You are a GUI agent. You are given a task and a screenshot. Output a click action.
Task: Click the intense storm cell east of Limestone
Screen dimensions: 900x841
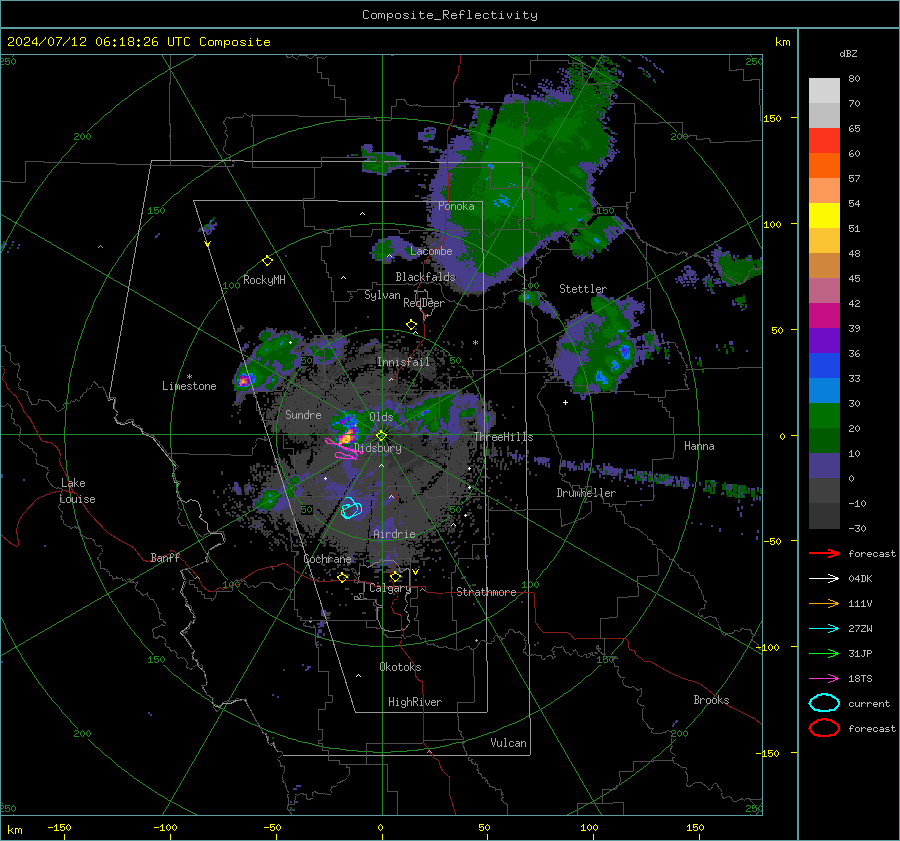[245, 379]
